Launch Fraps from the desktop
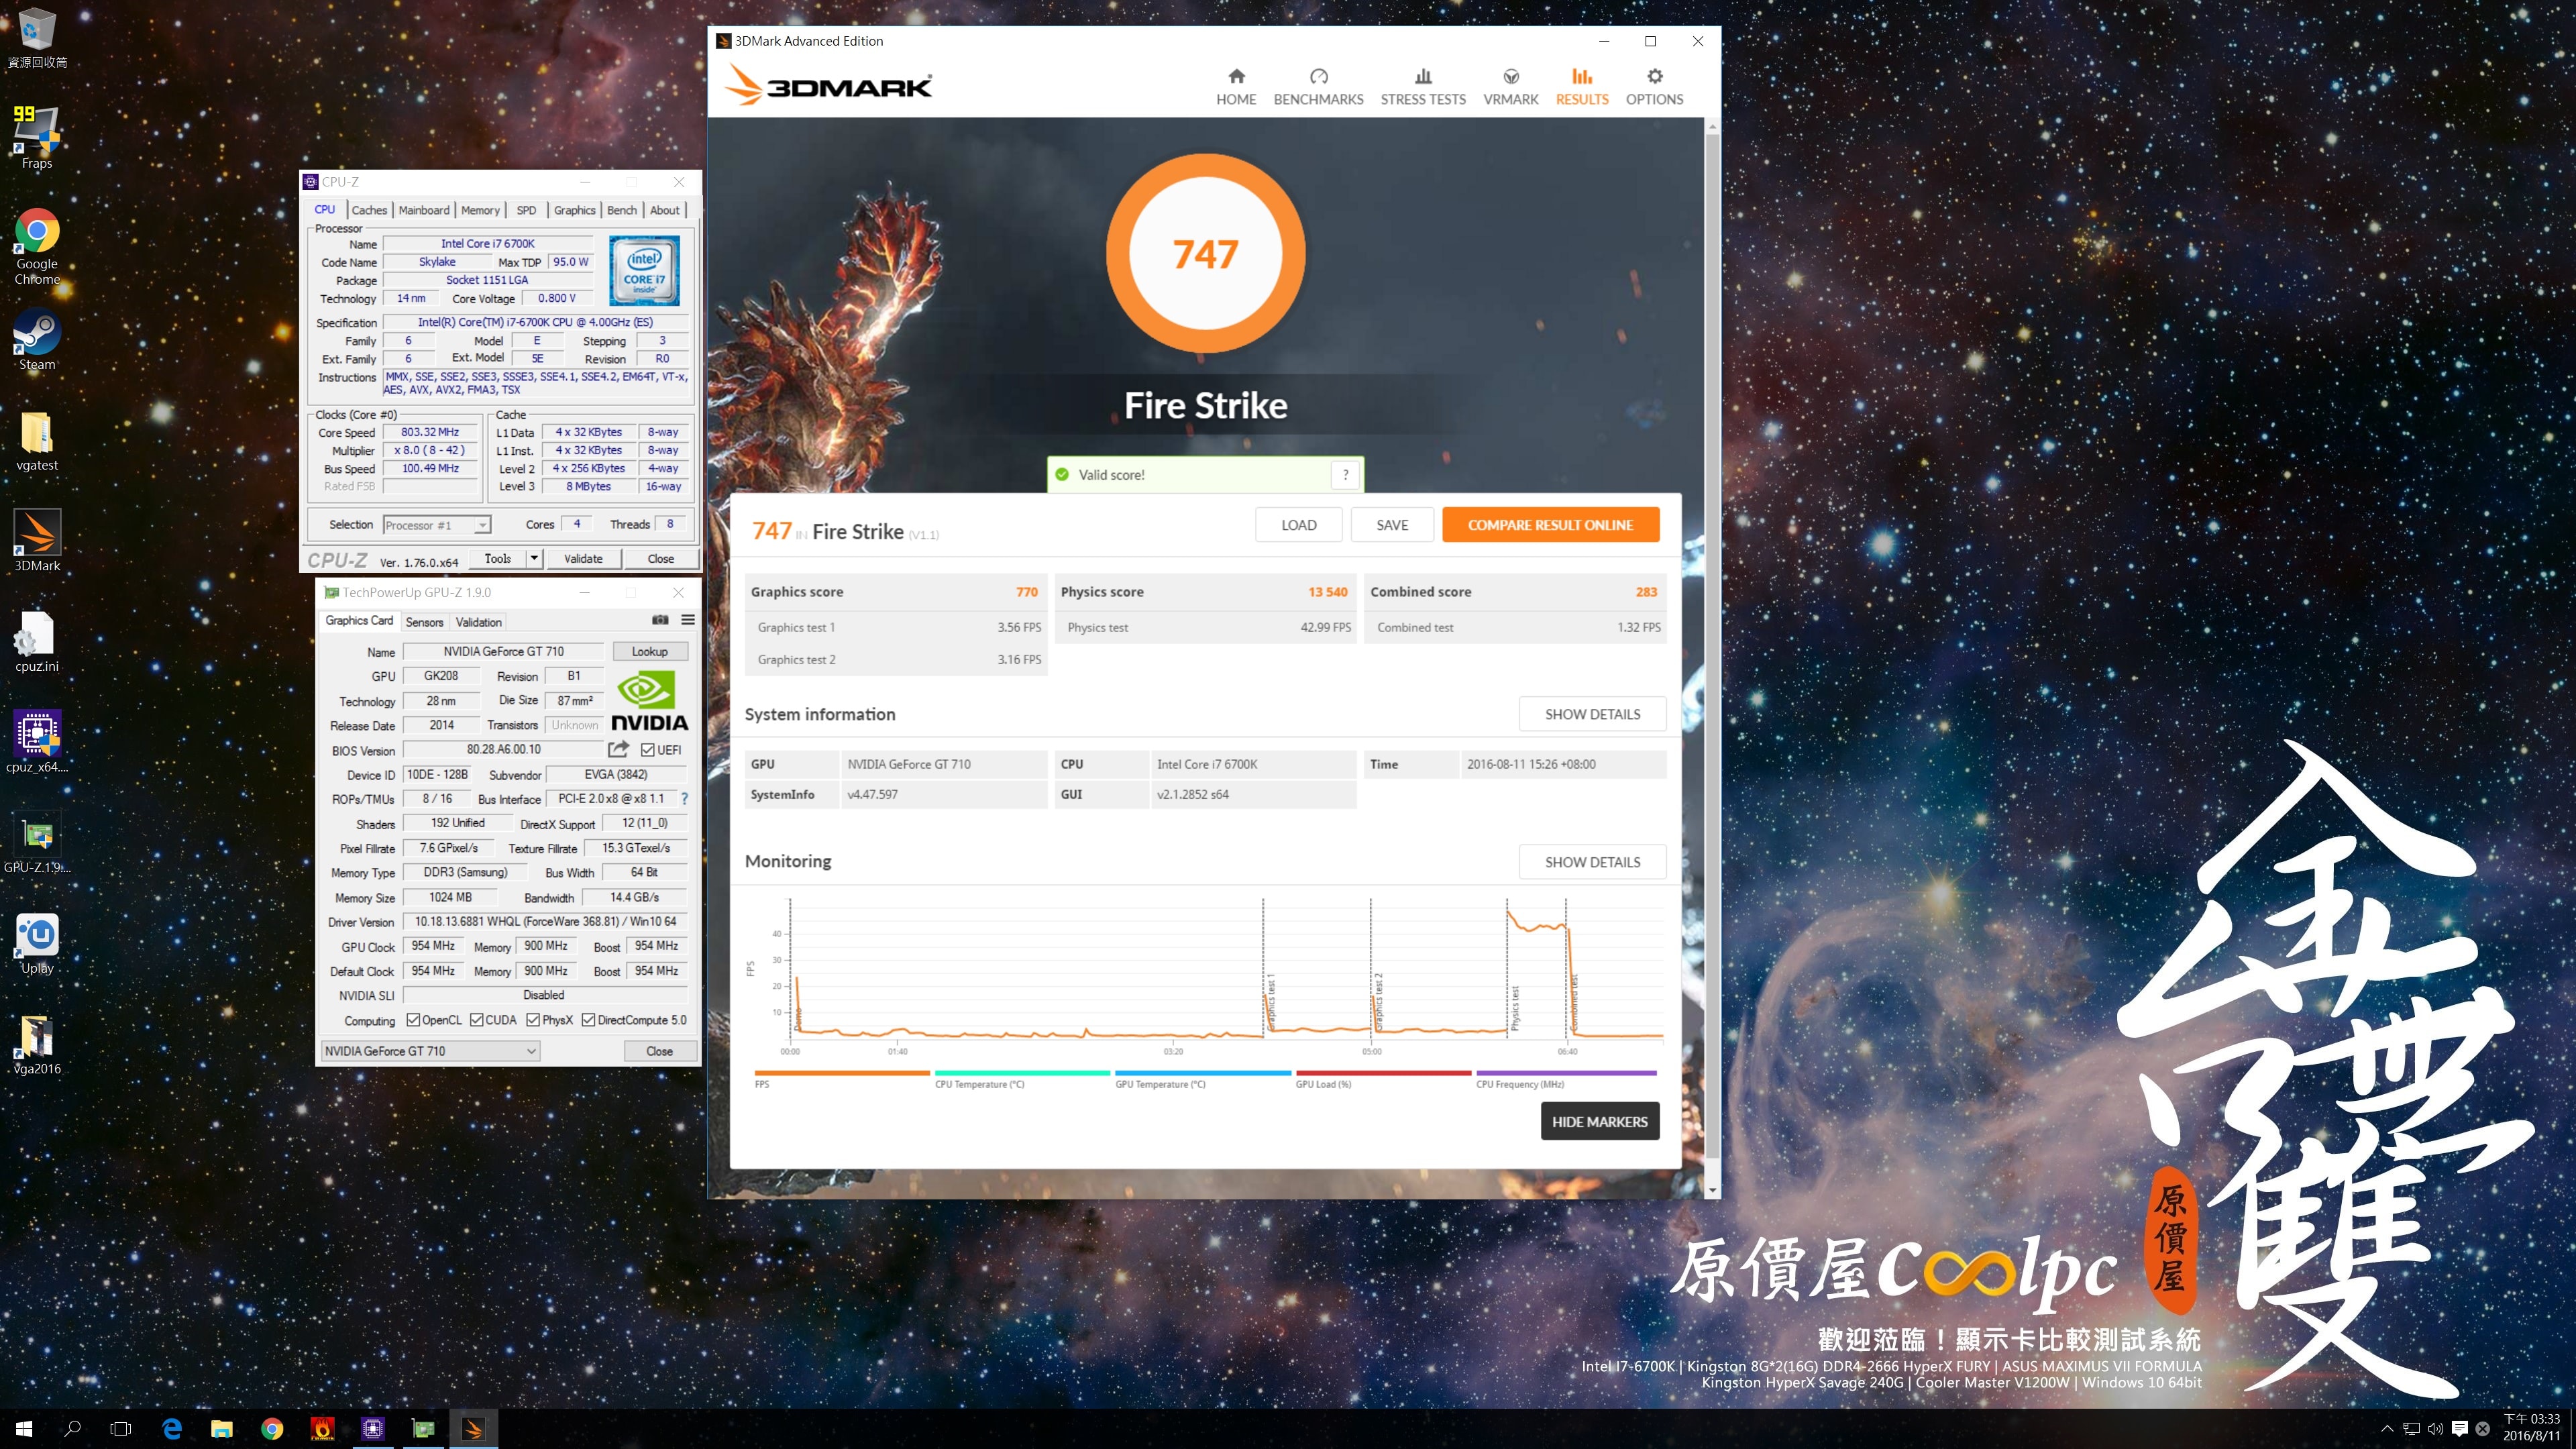This screenshot has height=1449, width=2576. (37, 137)
